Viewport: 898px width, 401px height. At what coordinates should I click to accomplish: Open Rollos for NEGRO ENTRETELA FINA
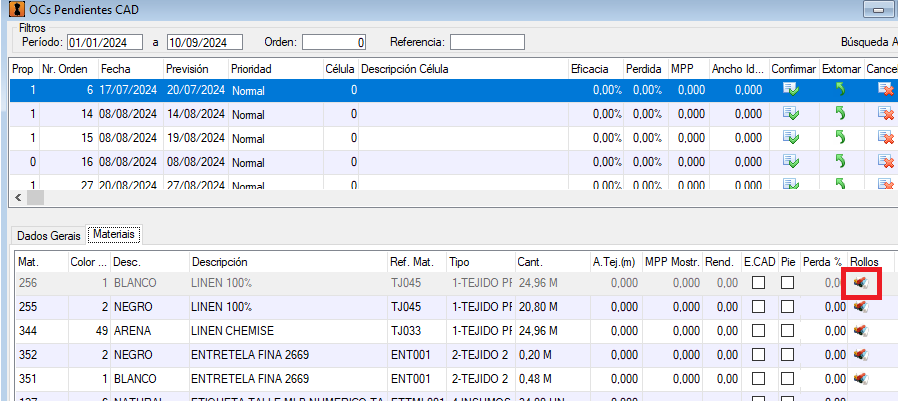[x=860, y=355]
